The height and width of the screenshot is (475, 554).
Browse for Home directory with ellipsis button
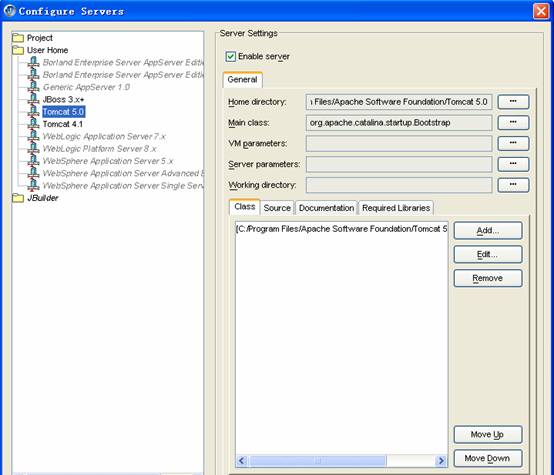[513, 102]
